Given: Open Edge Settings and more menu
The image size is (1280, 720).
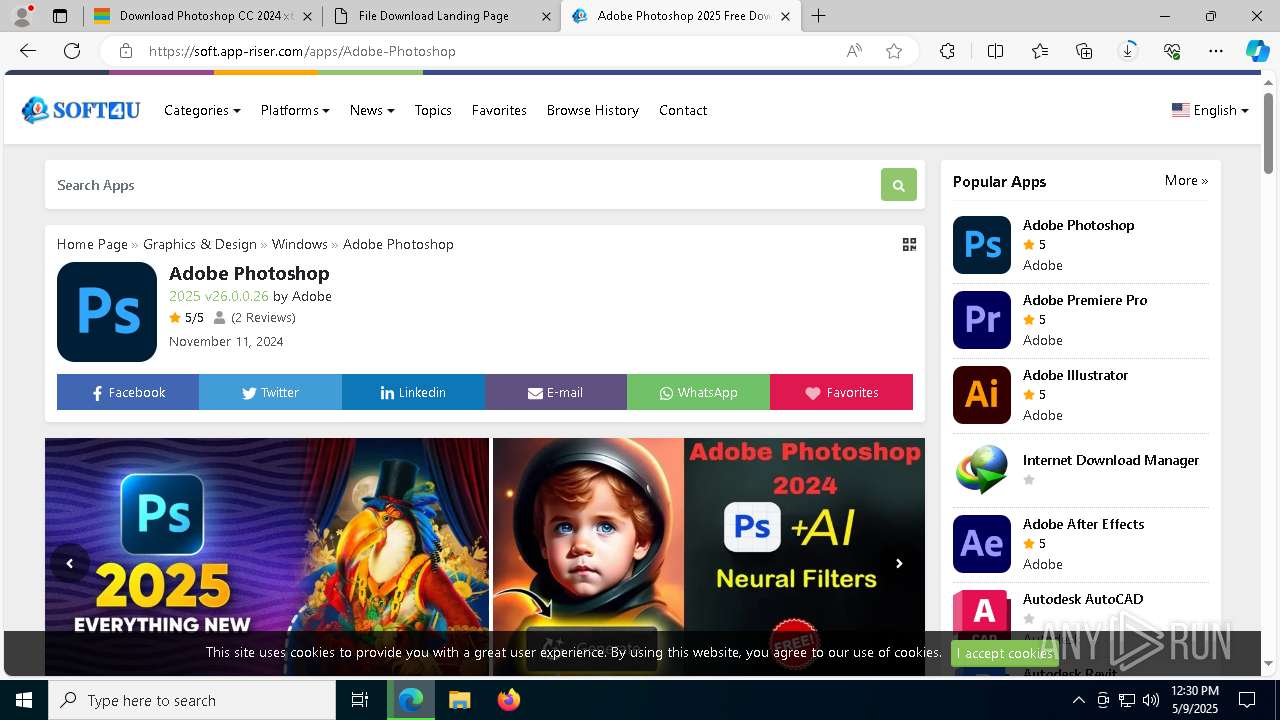Looking at the screenshot, I should pos(1216,51).
